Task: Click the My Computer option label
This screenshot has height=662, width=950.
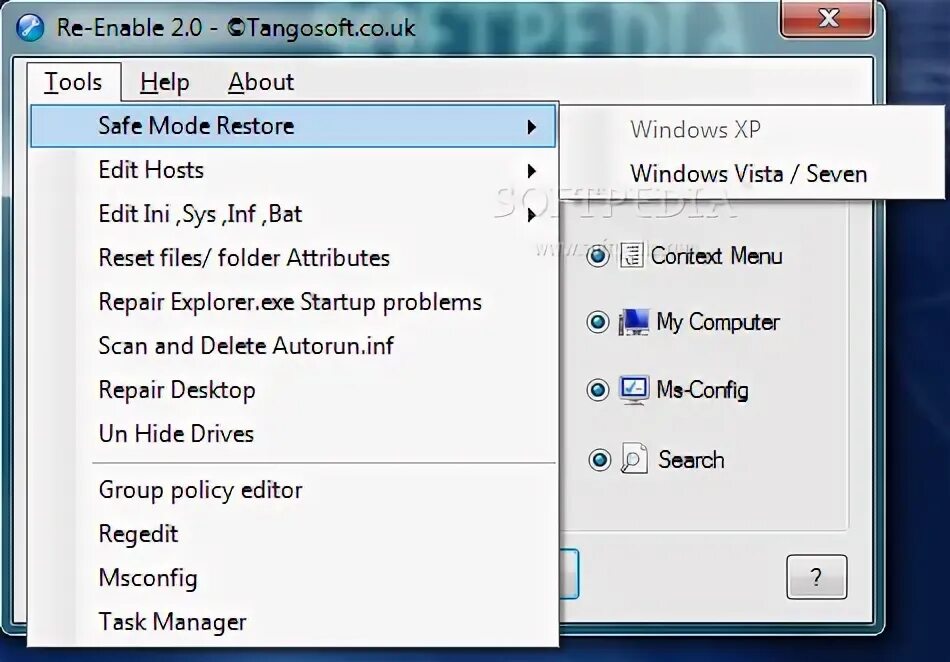Action: [x=718, y=322]
